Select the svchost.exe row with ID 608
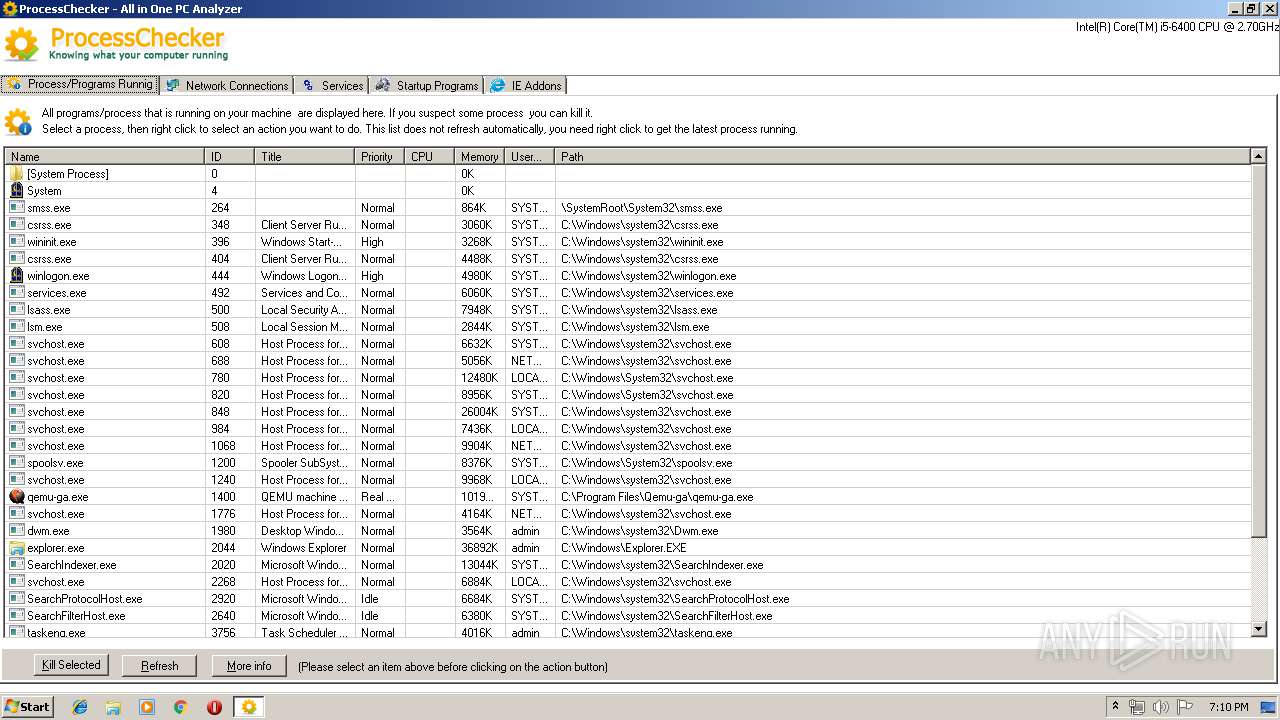 (x=628, y=344)
